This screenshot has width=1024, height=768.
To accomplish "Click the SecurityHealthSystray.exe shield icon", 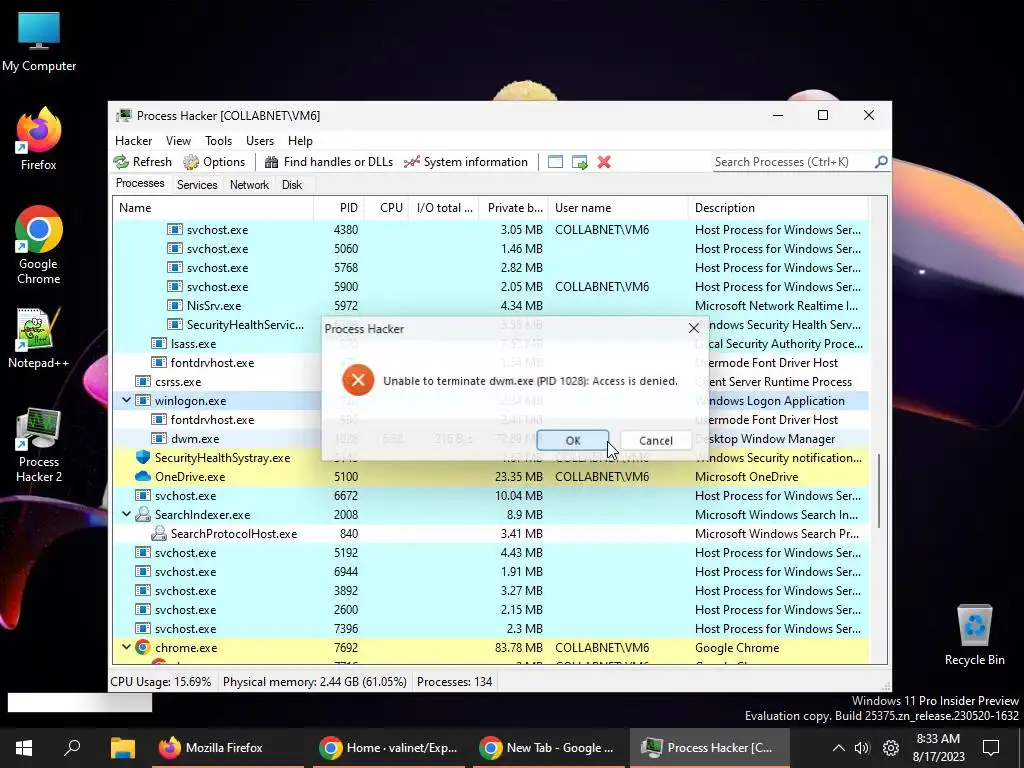I will click(x=142, y=457).
